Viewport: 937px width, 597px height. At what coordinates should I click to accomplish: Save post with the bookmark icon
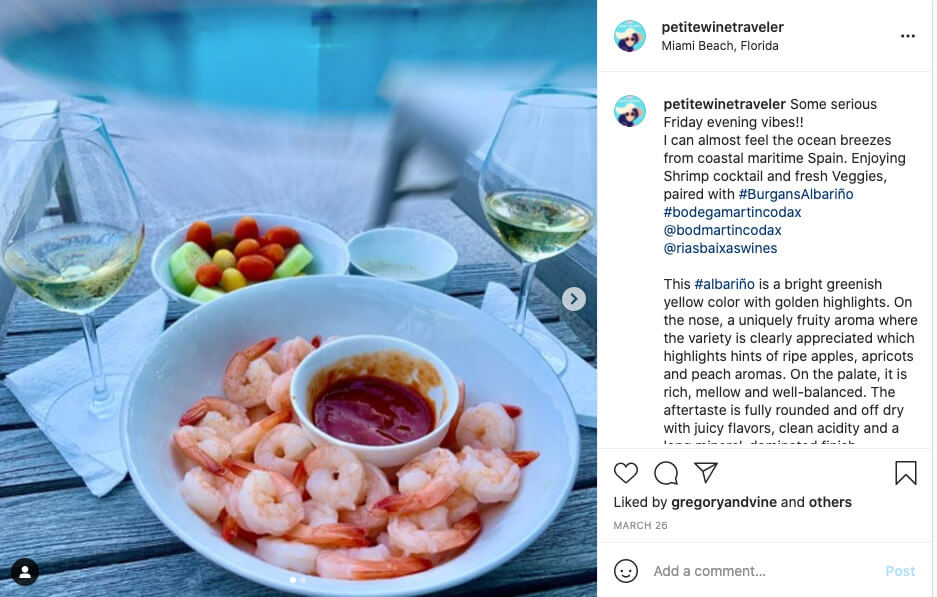[x=905, y=473]
